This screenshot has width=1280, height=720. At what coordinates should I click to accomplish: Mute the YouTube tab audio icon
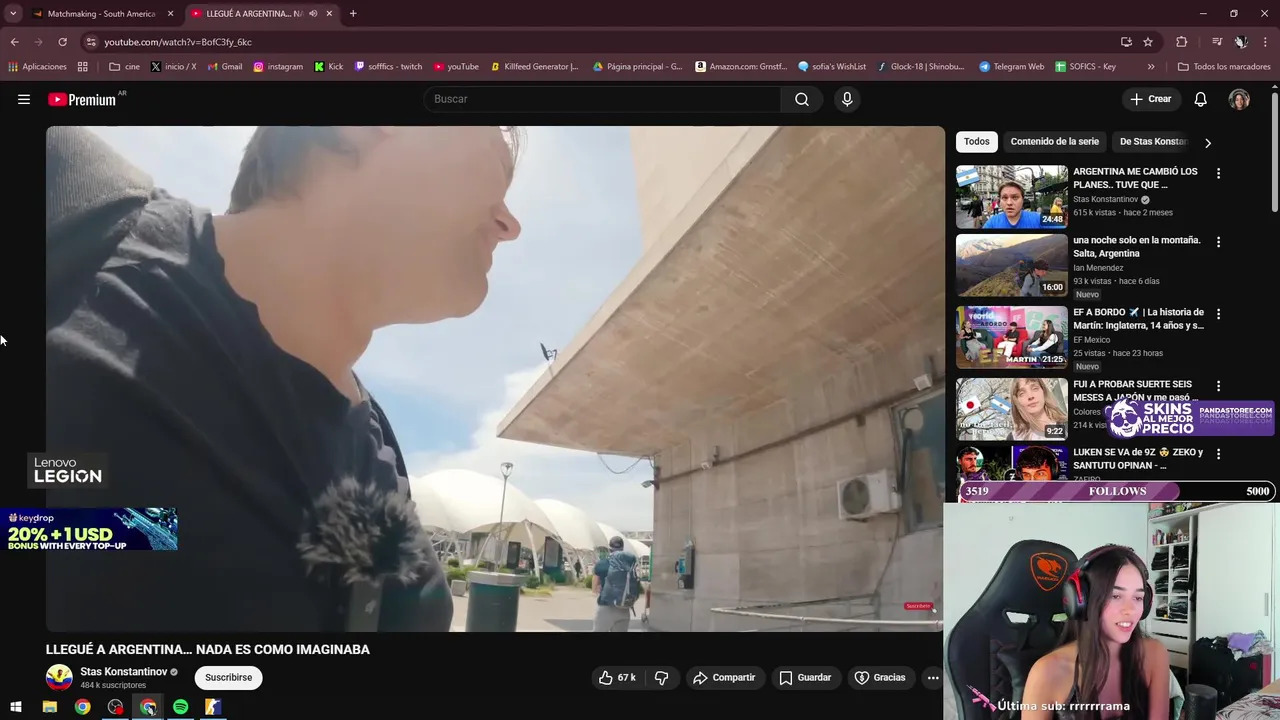pos(313,14)
